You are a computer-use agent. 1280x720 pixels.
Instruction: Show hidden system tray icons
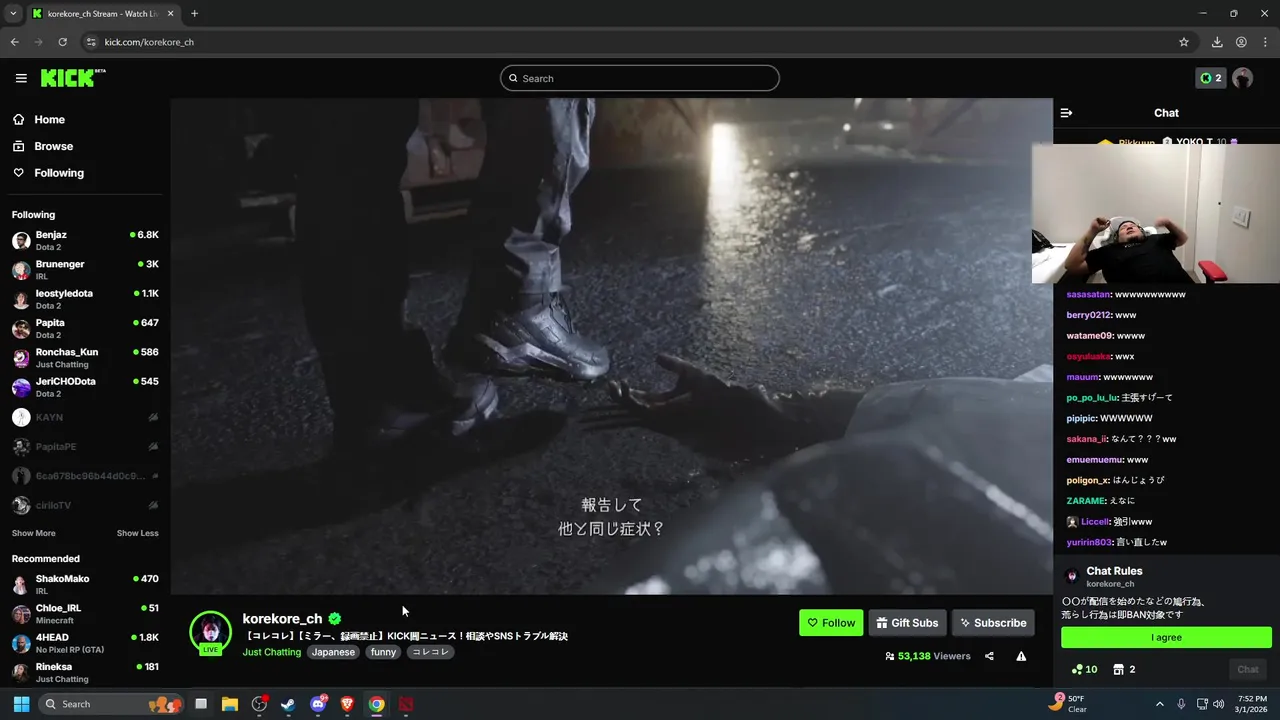click(1159, 704)
